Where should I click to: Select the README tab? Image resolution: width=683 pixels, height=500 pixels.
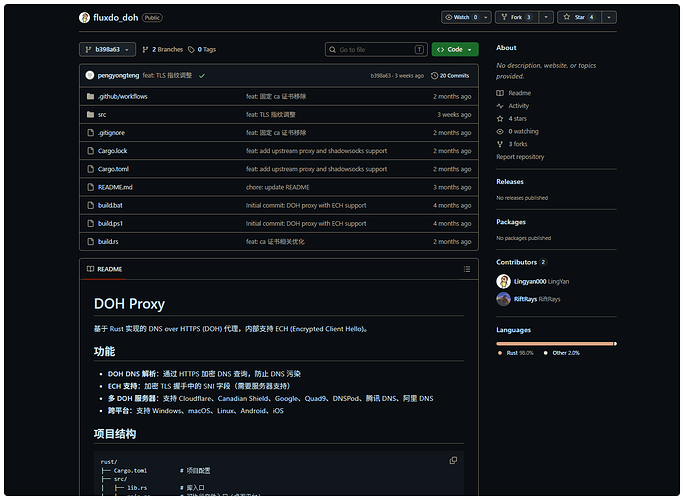105,269
